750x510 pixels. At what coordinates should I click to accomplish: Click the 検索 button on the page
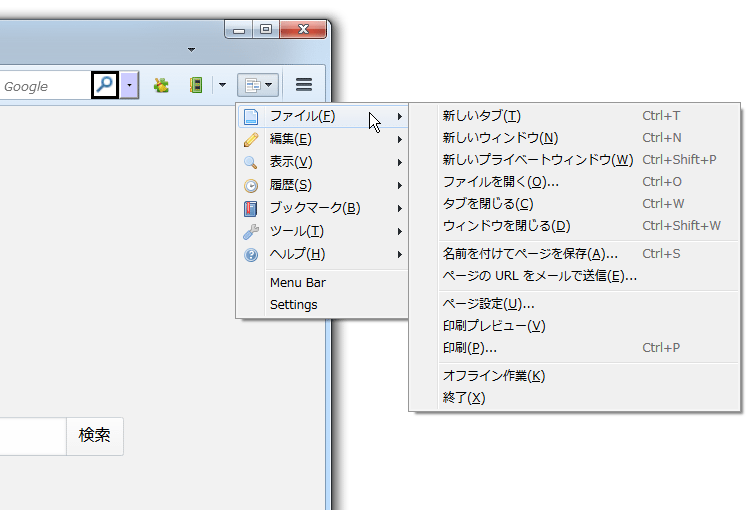pos(95,436)
